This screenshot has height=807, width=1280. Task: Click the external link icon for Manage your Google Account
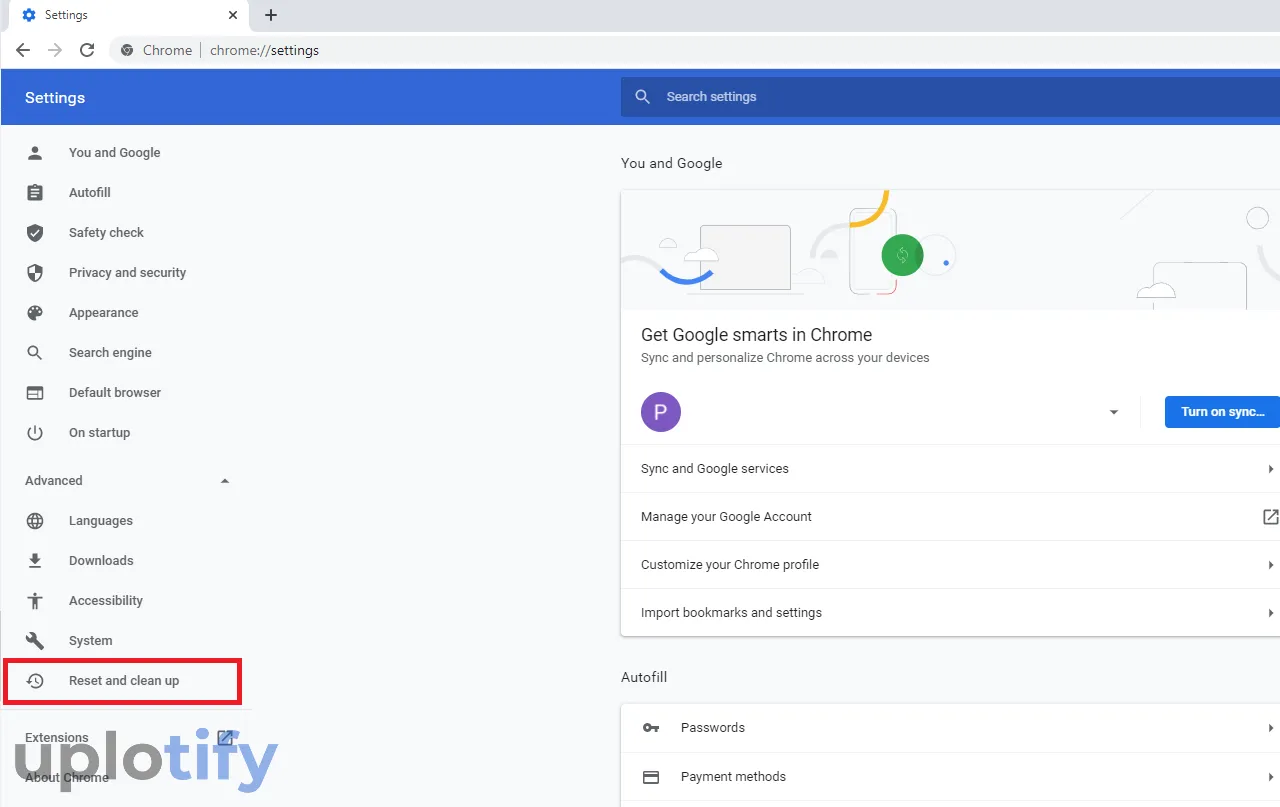(1270, 517)
